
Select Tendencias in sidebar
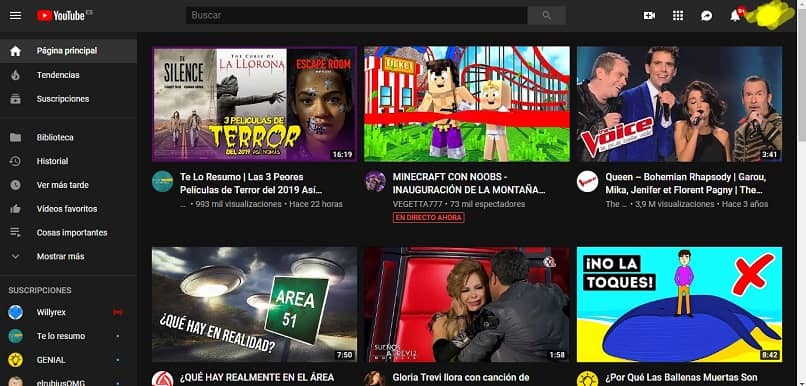click(x=68, y=75)
